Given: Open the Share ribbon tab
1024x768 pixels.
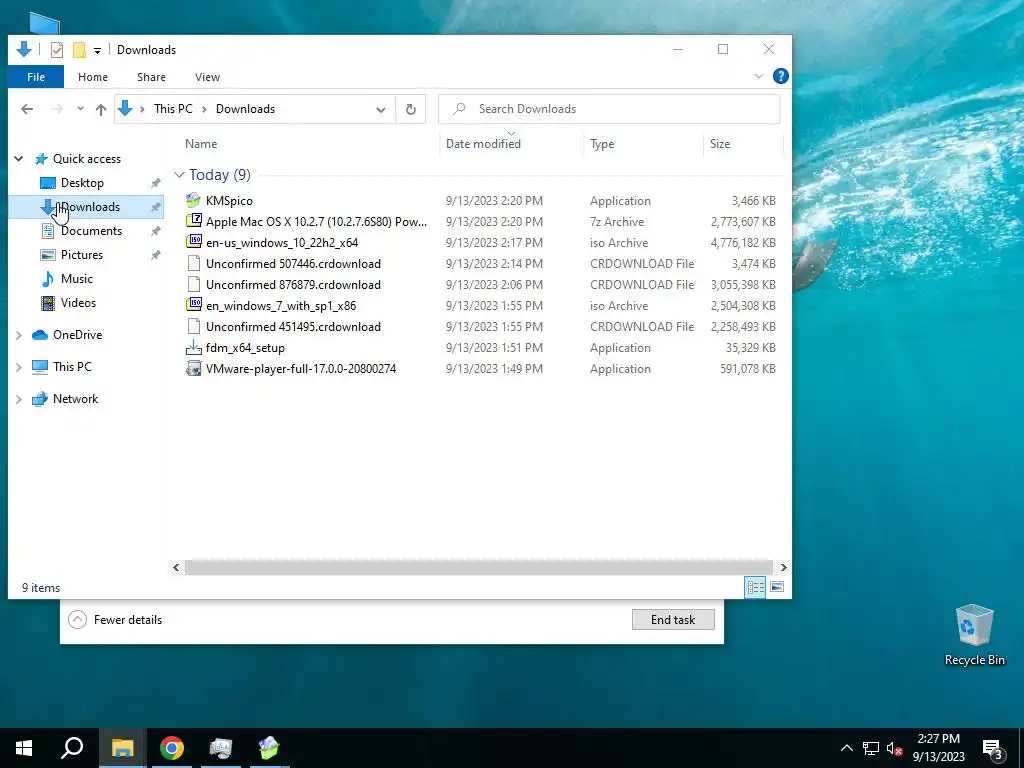Looking at the screenshot, I should (x=151, y=76).
